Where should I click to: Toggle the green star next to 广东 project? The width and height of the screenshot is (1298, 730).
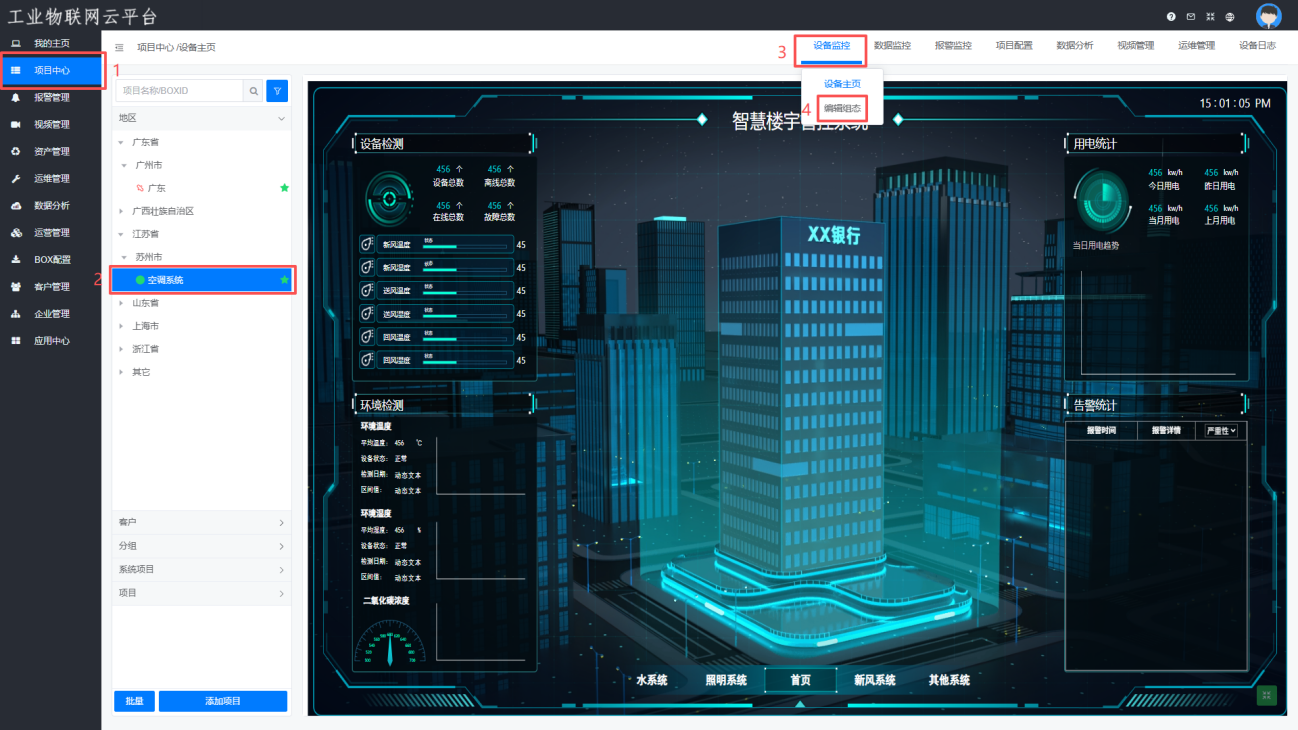click(284, 188)
